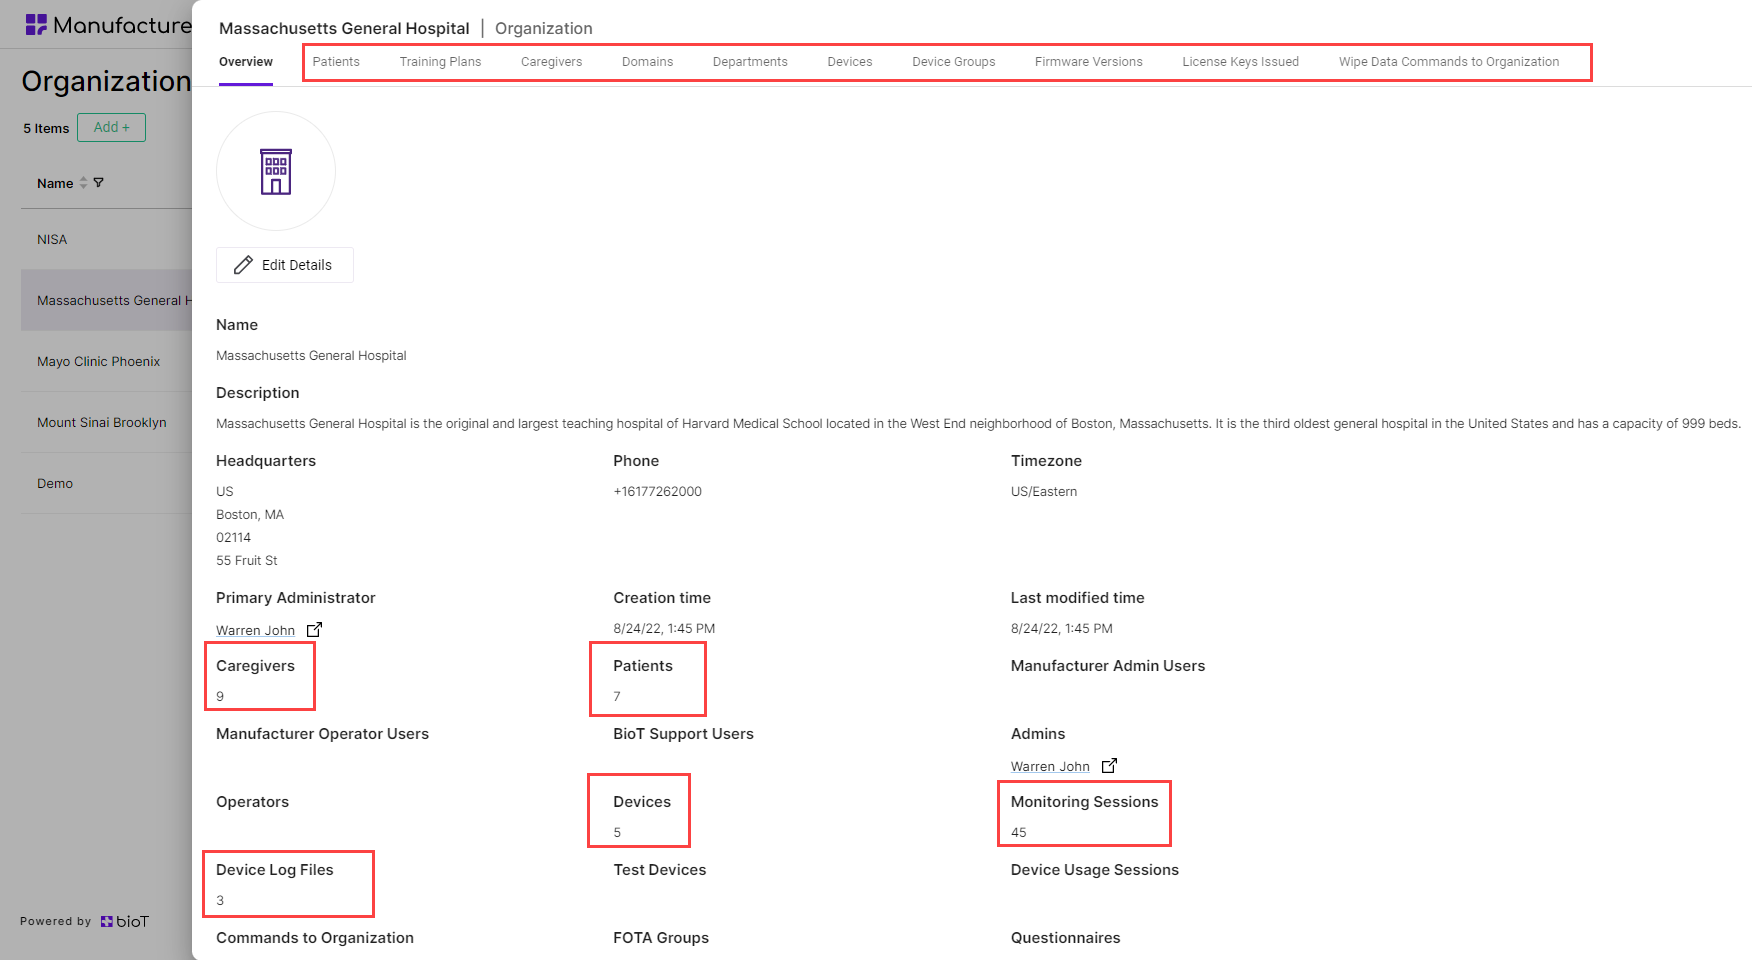Viewport: 1752px width, 960px height.
Task: Open the Devices tab
Action: (850, 62)
